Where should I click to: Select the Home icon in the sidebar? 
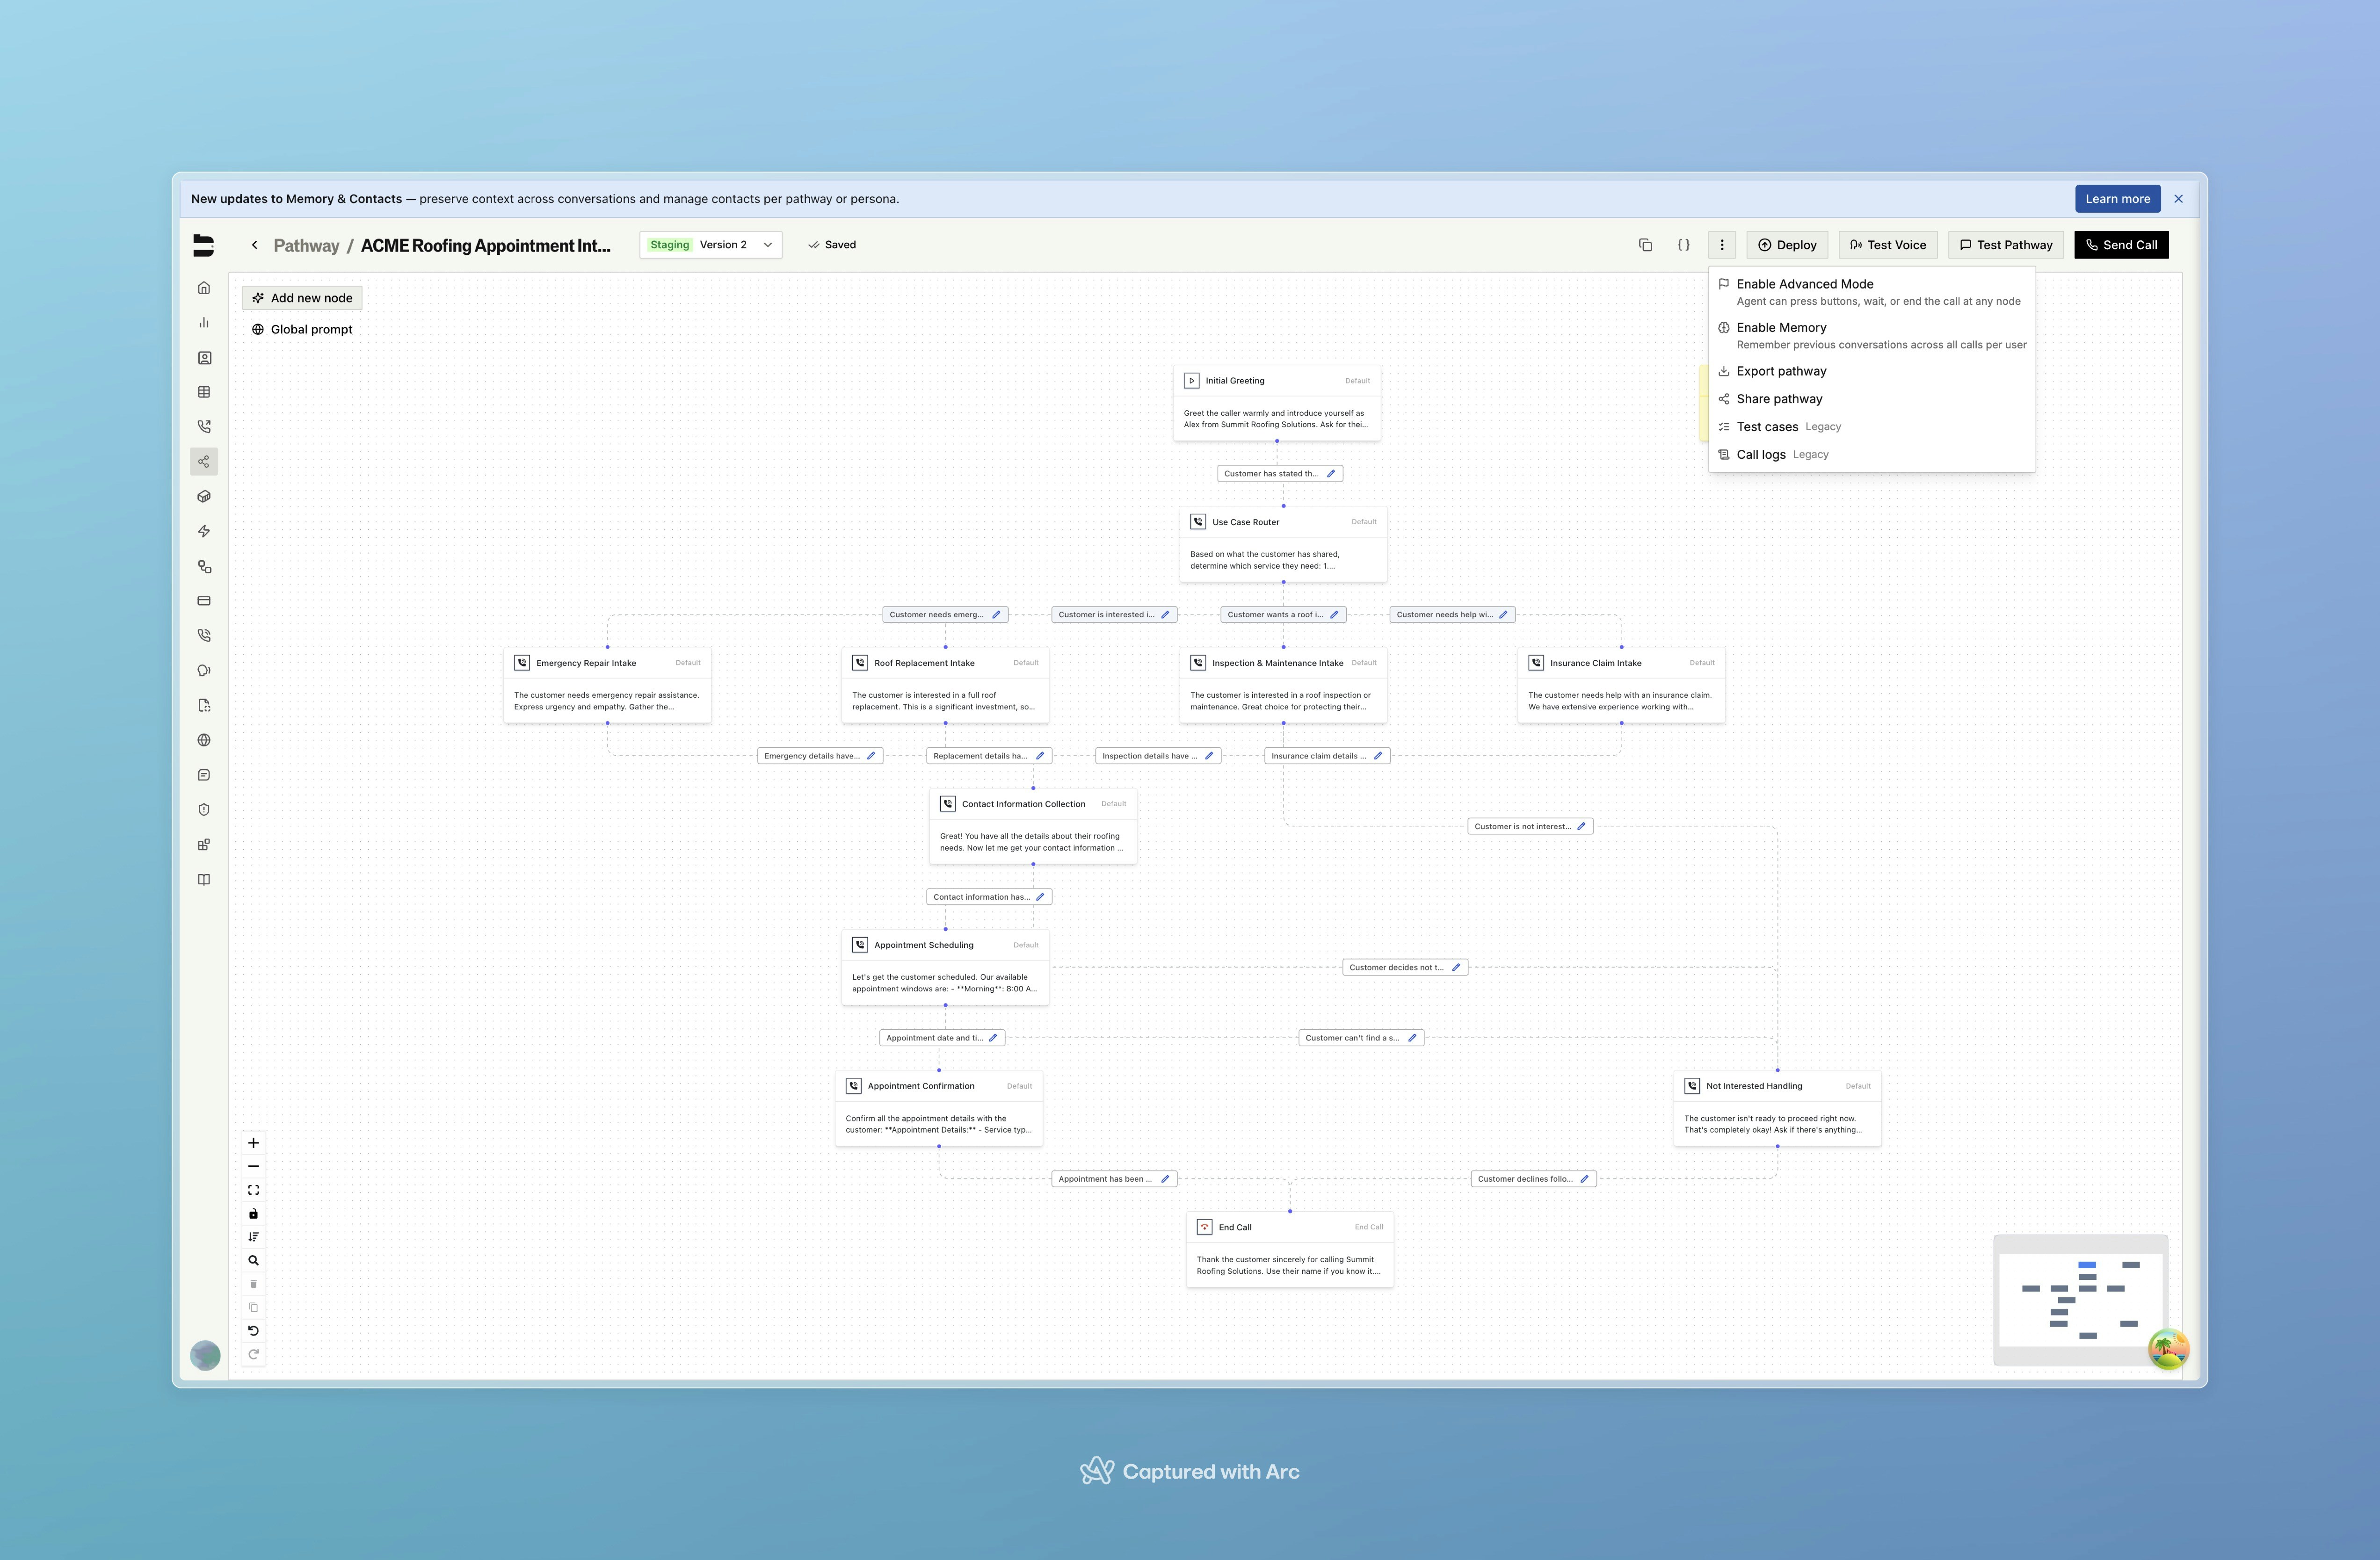(204, 287)
